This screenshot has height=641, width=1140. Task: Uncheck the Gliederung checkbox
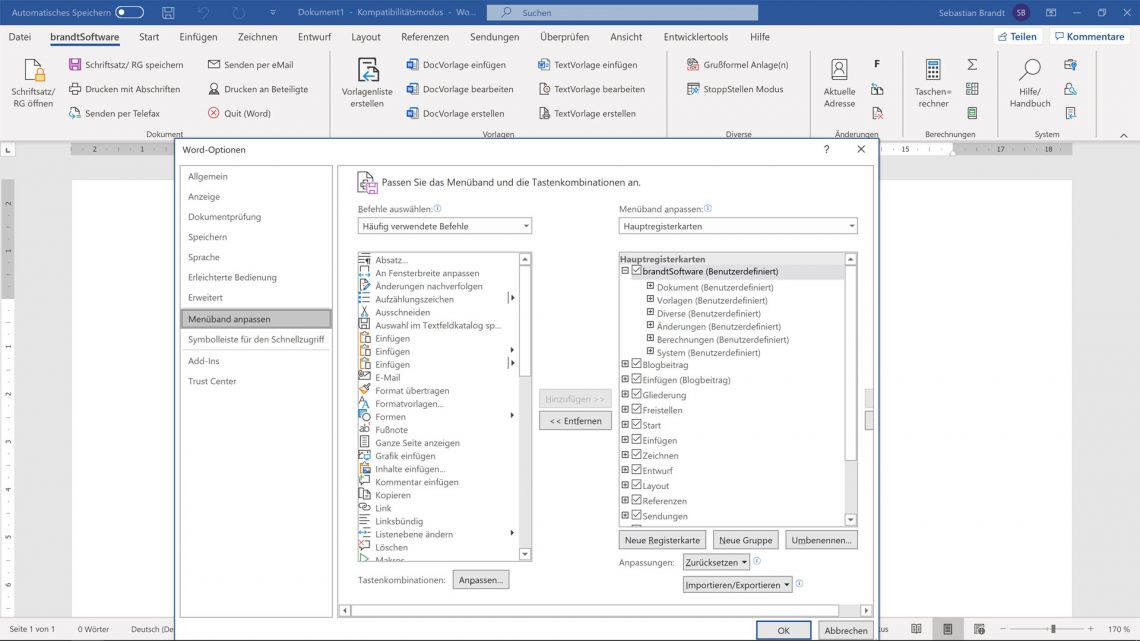(x=636, y=395)
